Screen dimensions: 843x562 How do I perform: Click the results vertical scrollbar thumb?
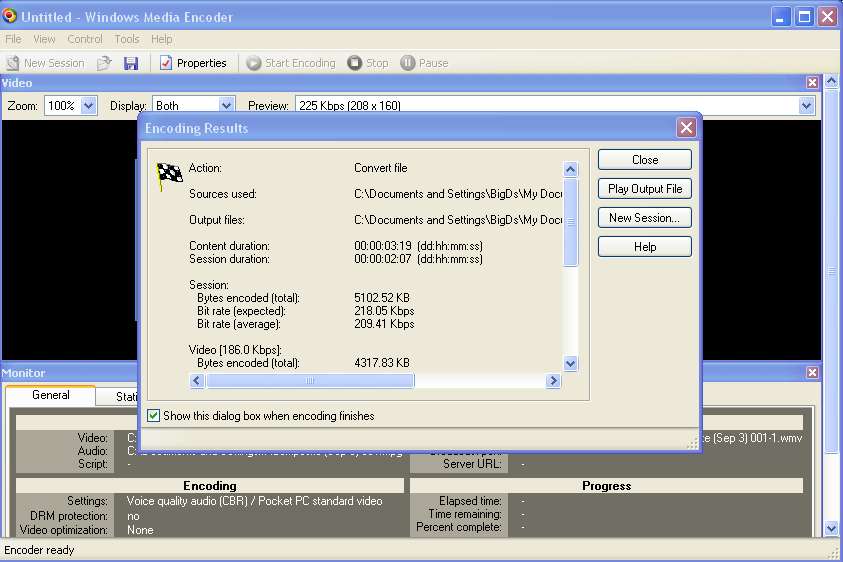coord(570,222)
